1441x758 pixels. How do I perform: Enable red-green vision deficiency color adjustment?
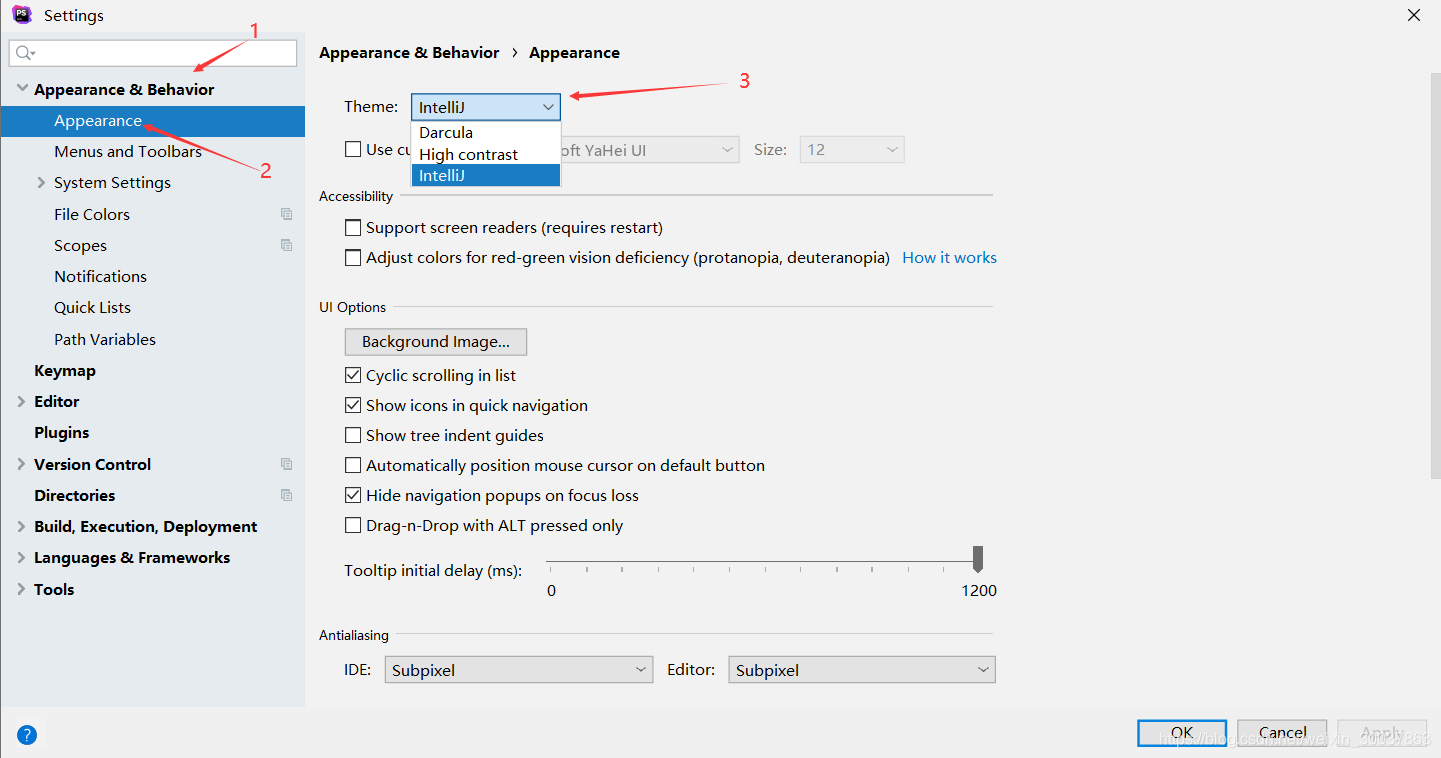click(x=353, y=258)
